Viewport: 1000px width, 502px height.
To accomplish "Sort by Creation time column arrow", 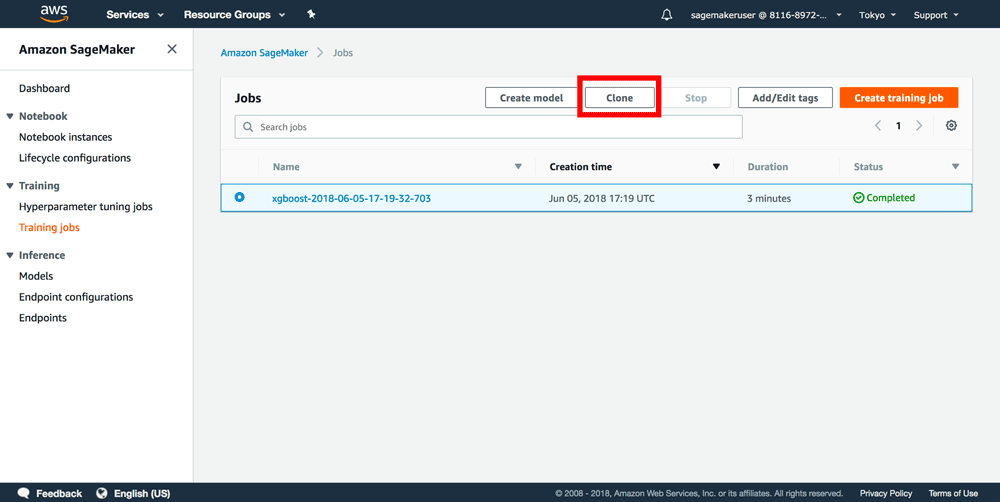I will click(716, 166).
